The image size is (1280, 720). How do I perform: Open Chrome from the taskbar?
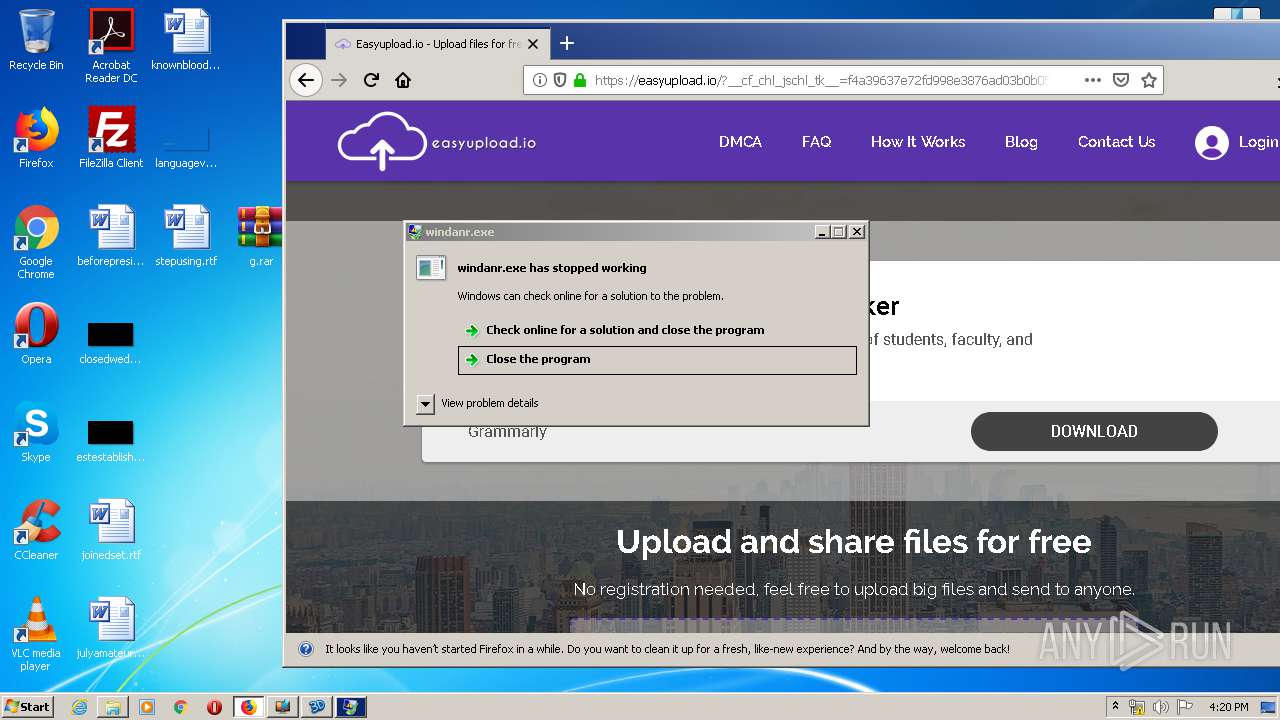click(180, 707)
